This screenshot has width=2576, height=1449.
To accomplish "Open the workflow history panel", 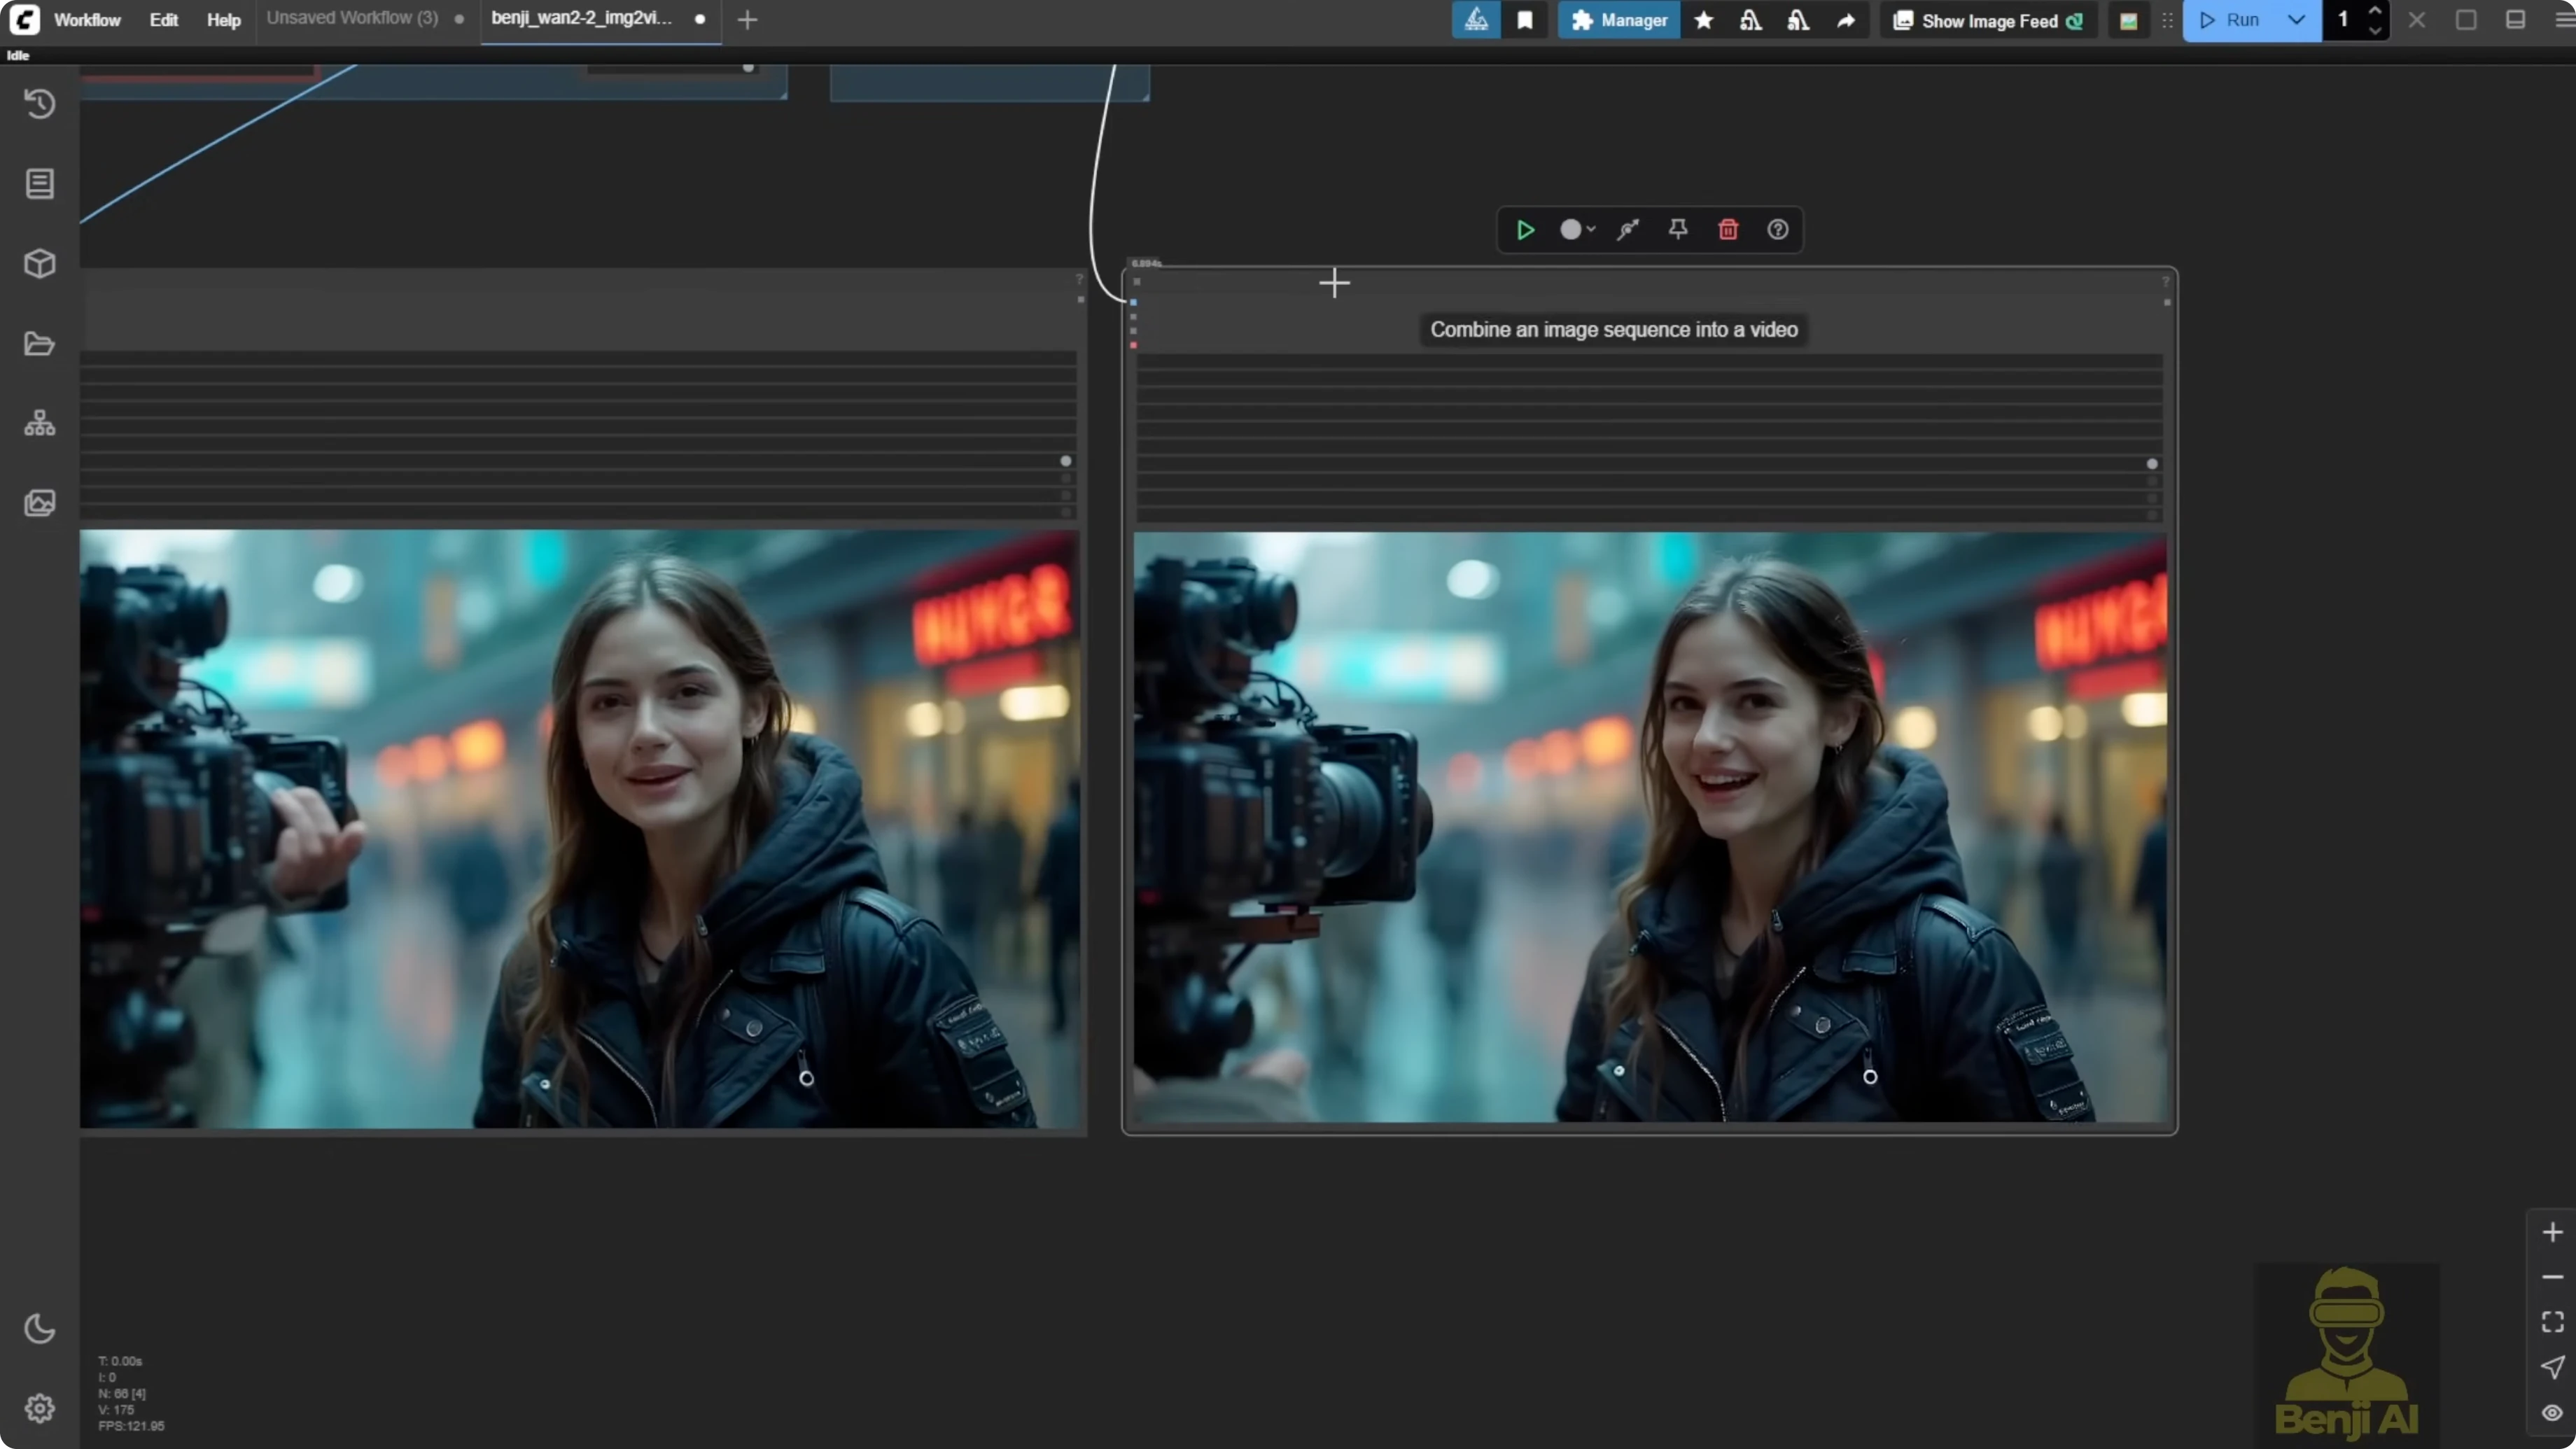I will pyautogui.click(x=40, y=104).
